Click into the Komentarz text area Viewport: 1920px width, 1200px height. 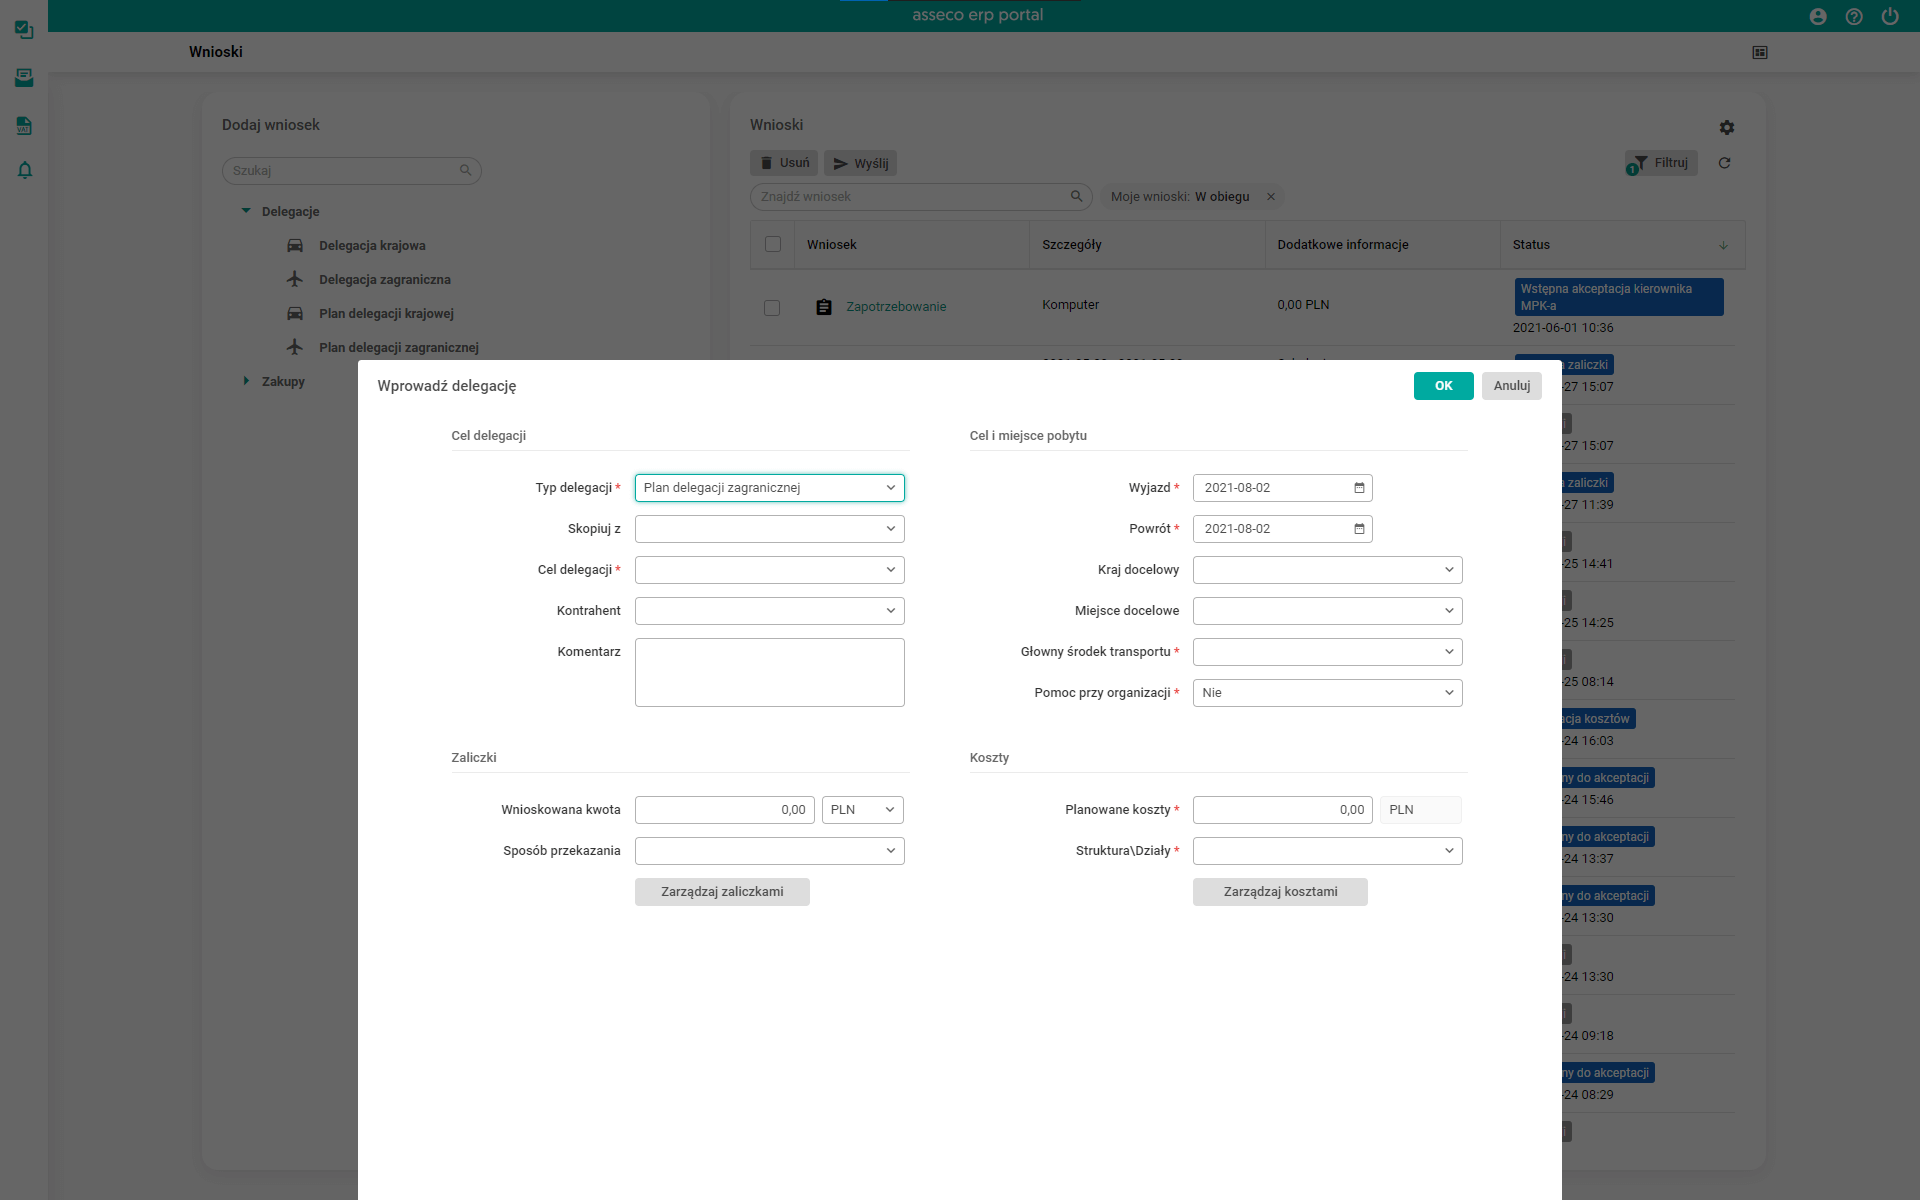pos(769,672)
